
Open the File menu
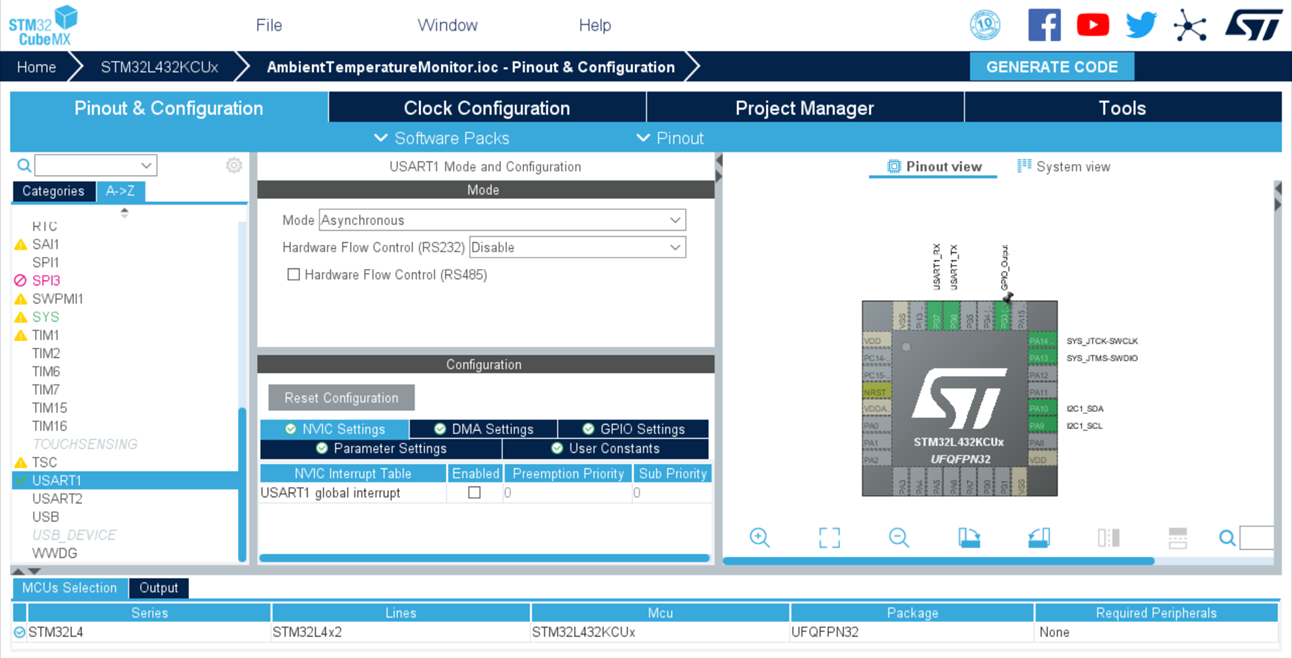(x=269, y=25)
